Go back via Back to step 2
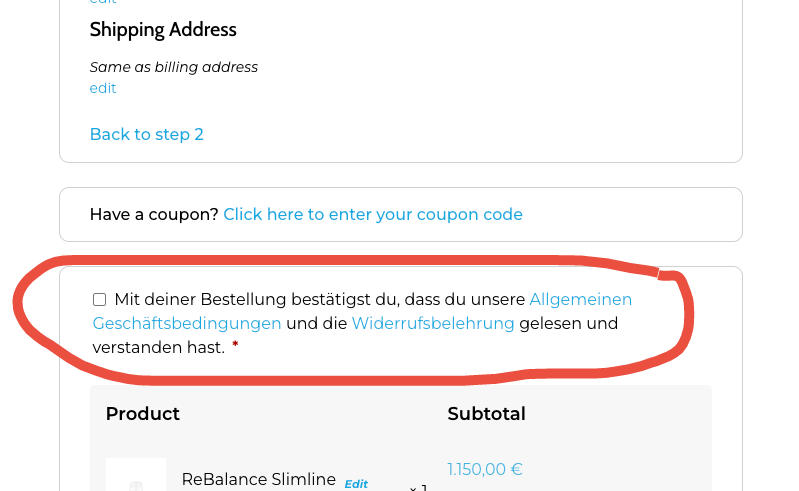The image size is (799, 491). (147, 134)
